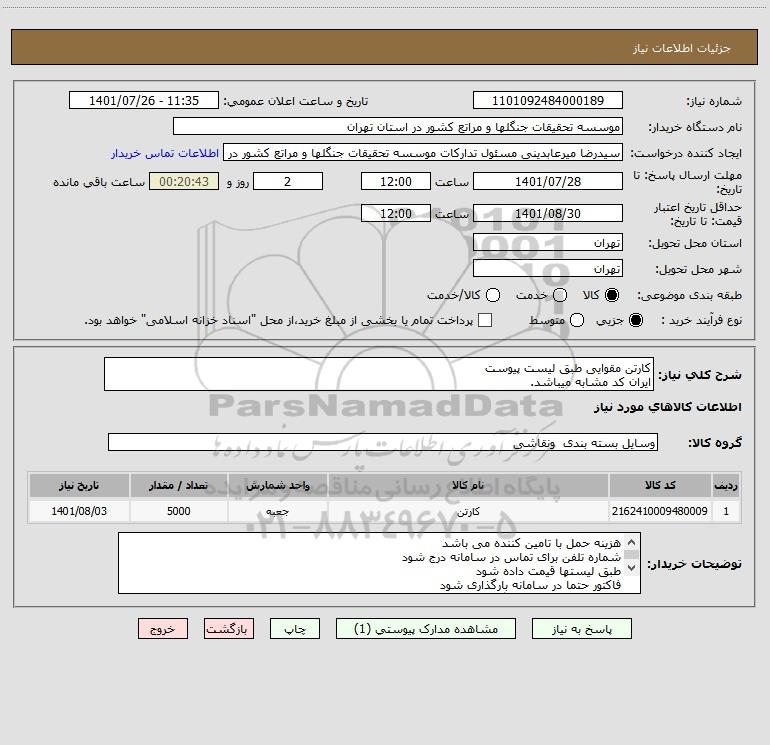Click the تعداد / مقدار column header
The image size is (770, 745).
178,485
